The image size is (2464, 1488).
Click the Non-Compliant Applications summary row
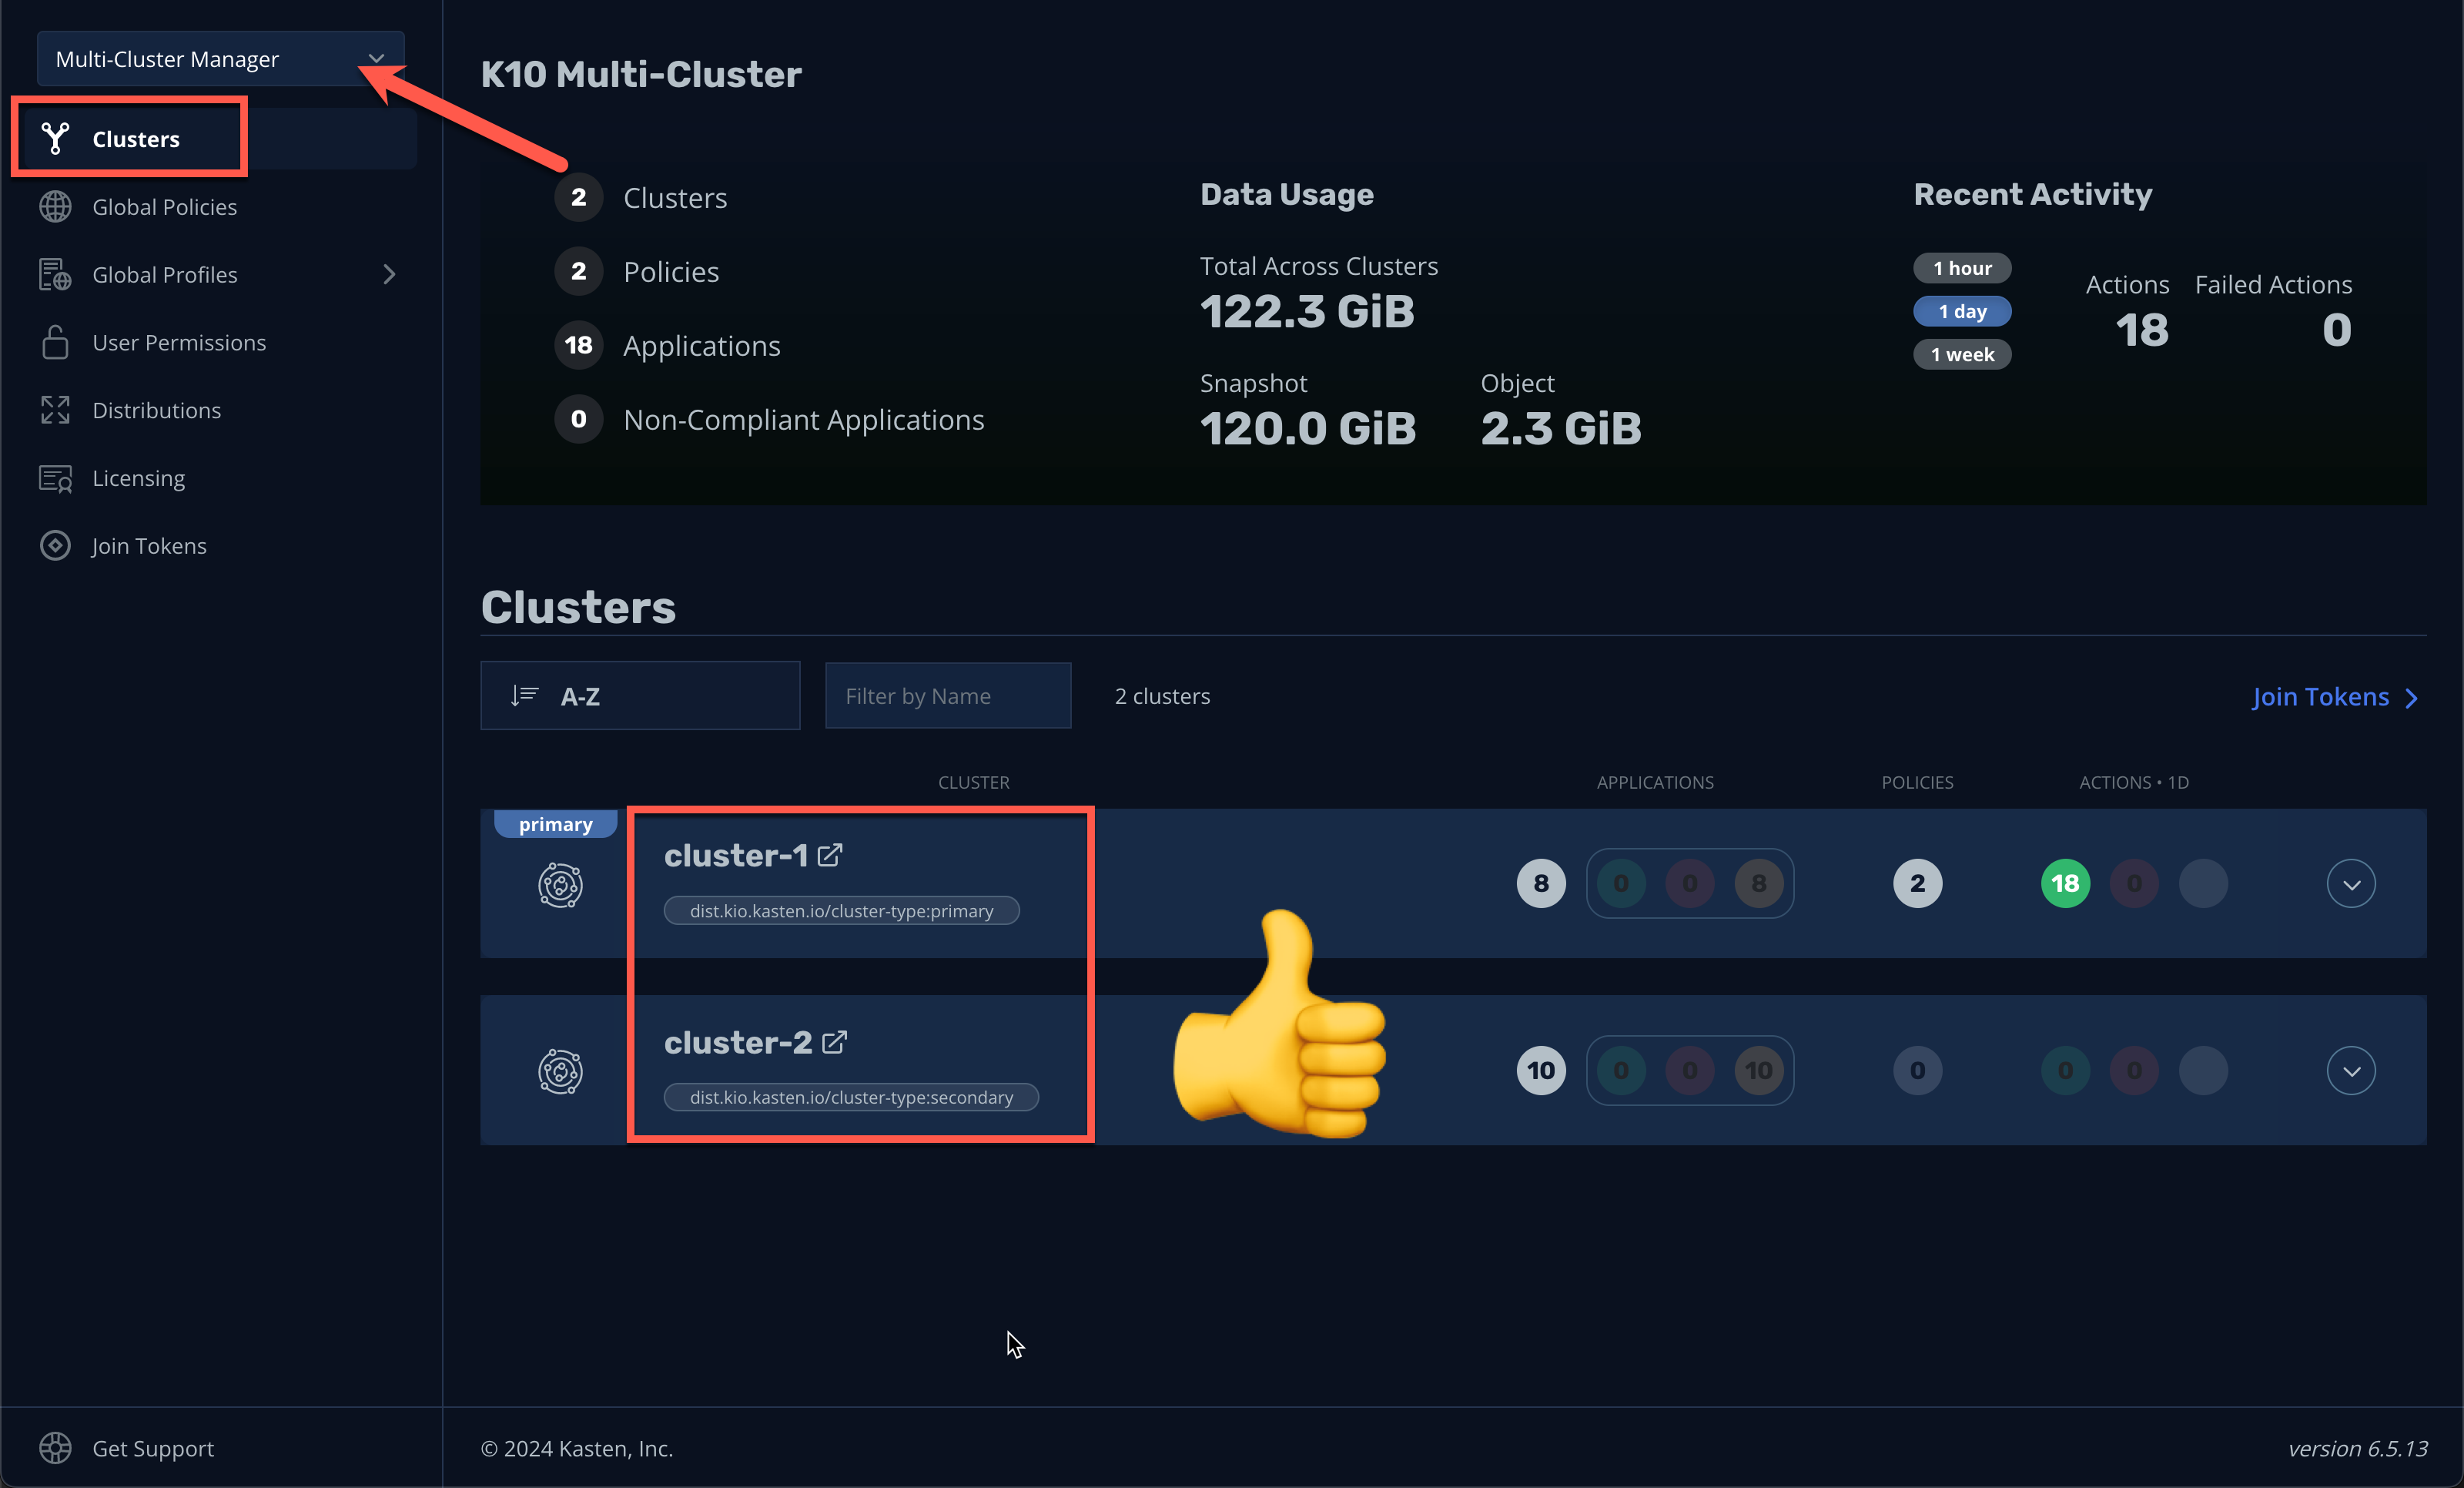(770, 419)
